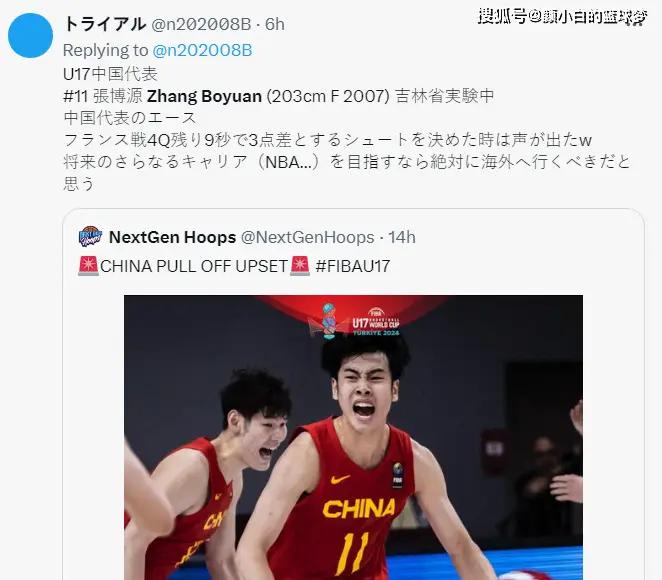Open NextGen Hoops profile avatar icon

(90, 236)
